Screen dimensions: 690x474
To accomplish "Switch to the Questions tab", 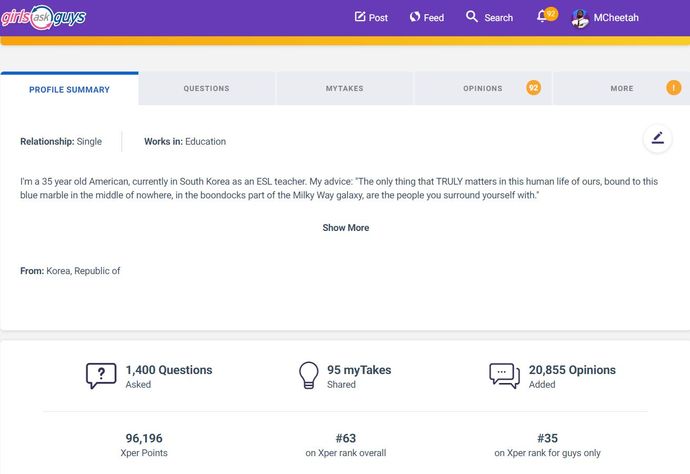I will [206, 88].
